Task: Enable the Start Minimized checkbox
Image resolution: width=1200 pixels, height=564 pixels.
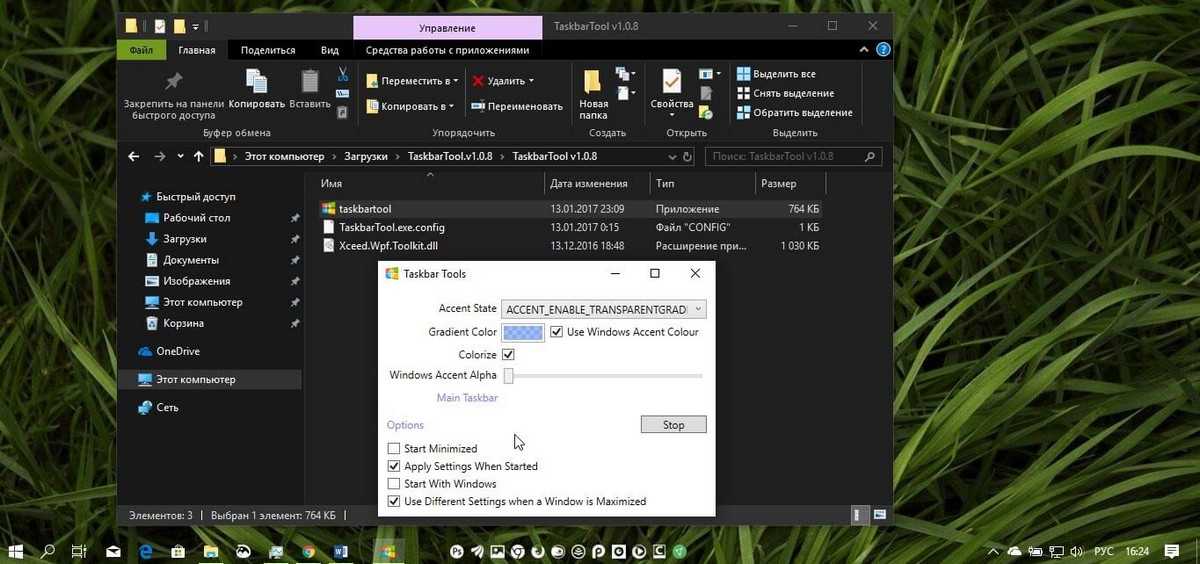Action: click(394, 449)
